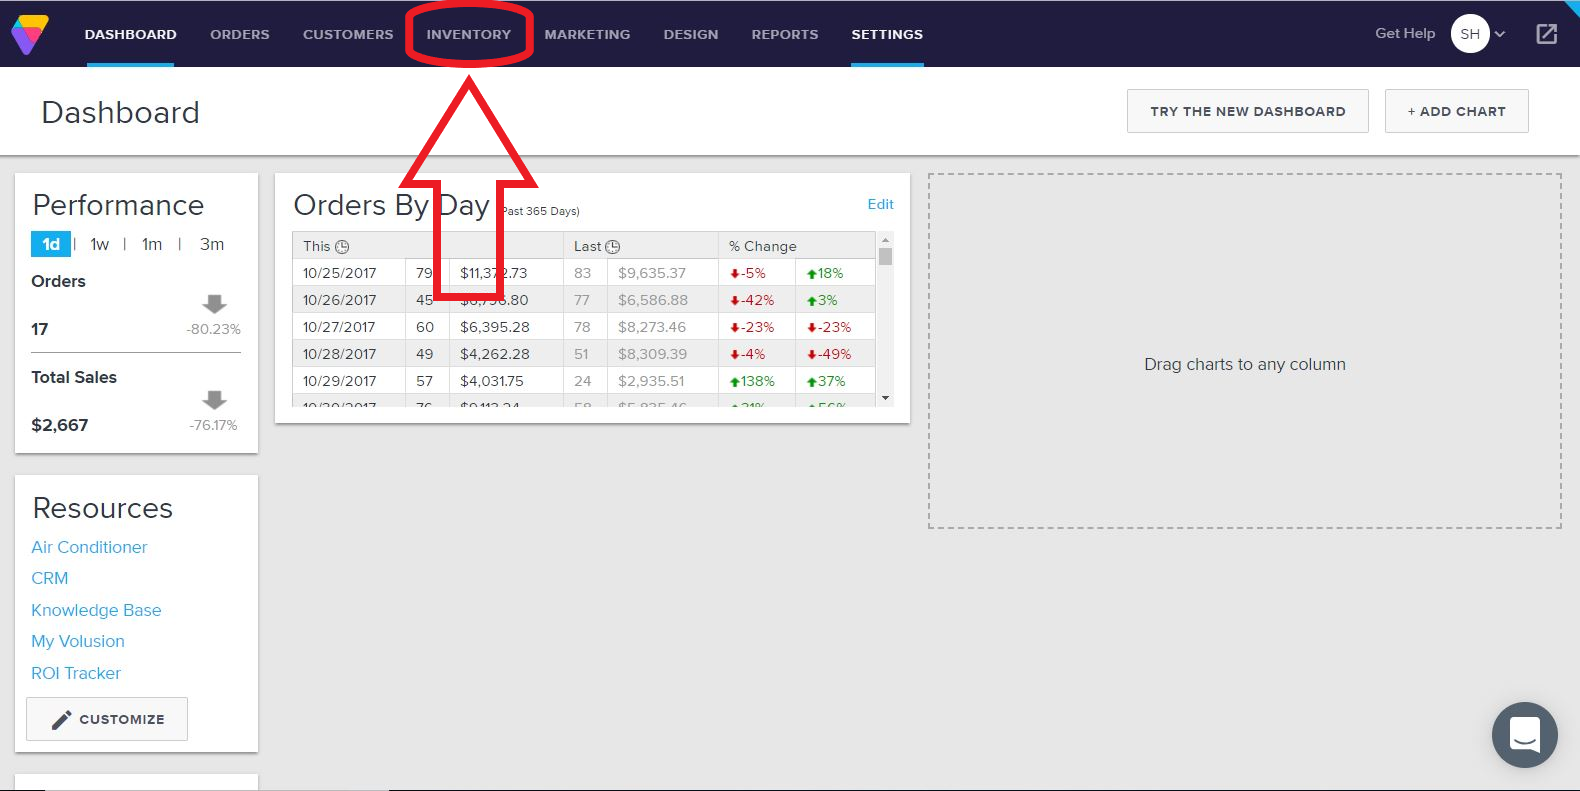Click Try The New Dashboard button

pos(1247,111)
